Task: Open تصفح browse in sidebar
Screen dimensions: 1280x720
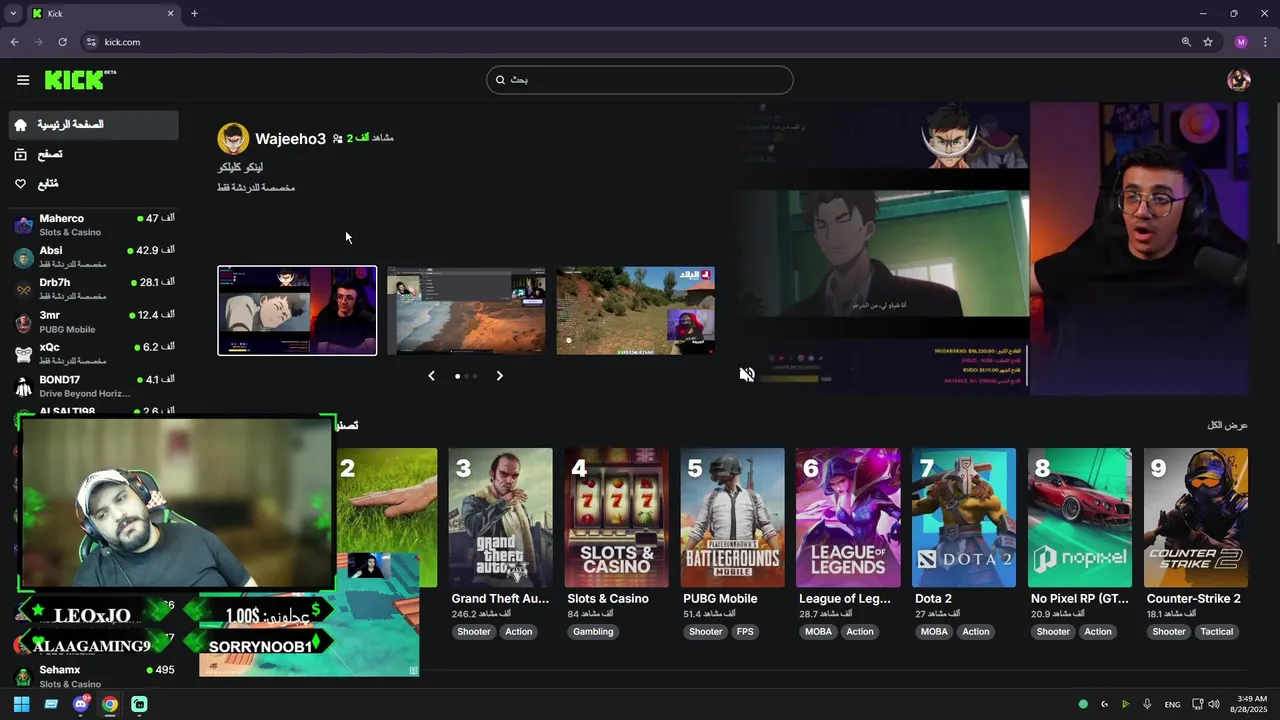Action: point(94,155)
